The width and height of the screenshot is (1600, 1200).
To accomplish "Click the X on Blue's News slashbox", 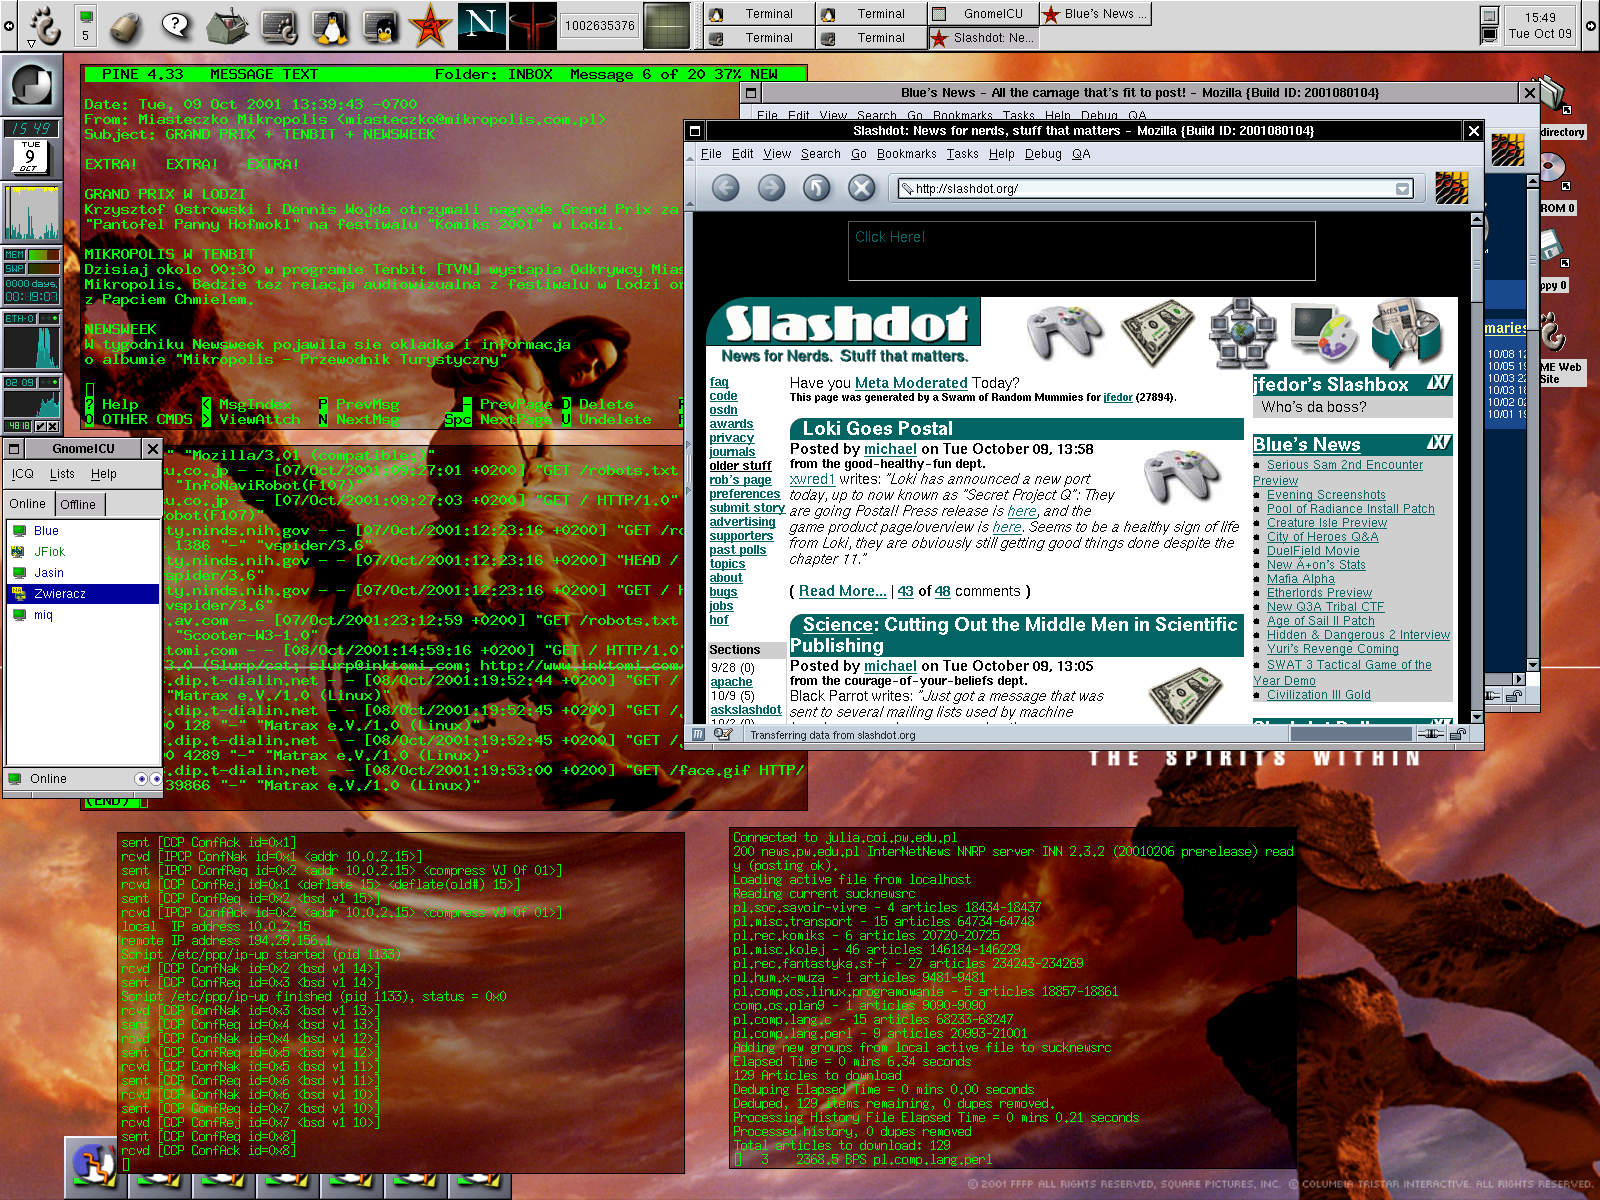I will pyautogui.click(x=1438, y=442).
